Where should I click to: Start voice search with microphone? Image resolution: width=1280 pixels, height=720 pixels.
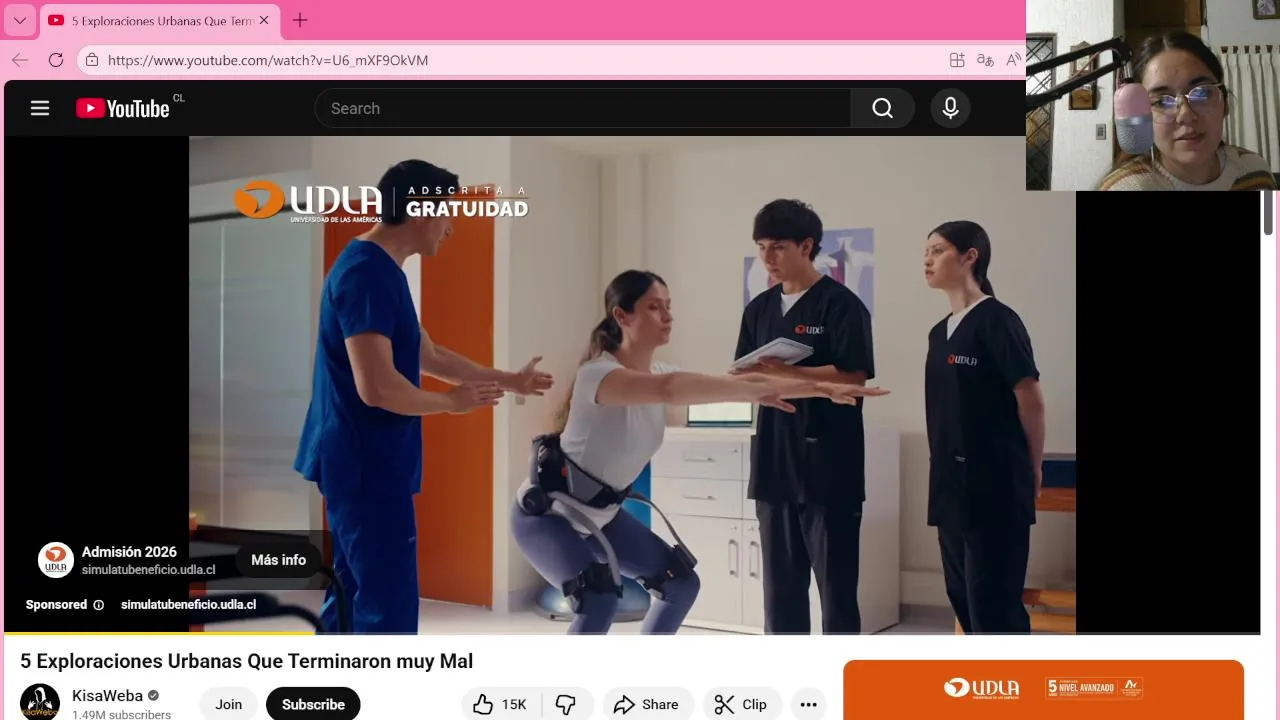click(950, 108)
